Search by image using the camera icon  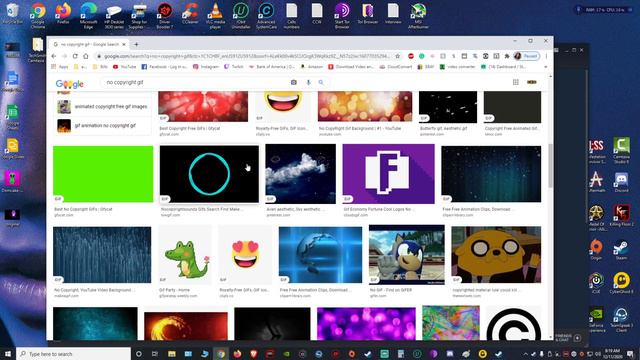click(x=293, y=82)
